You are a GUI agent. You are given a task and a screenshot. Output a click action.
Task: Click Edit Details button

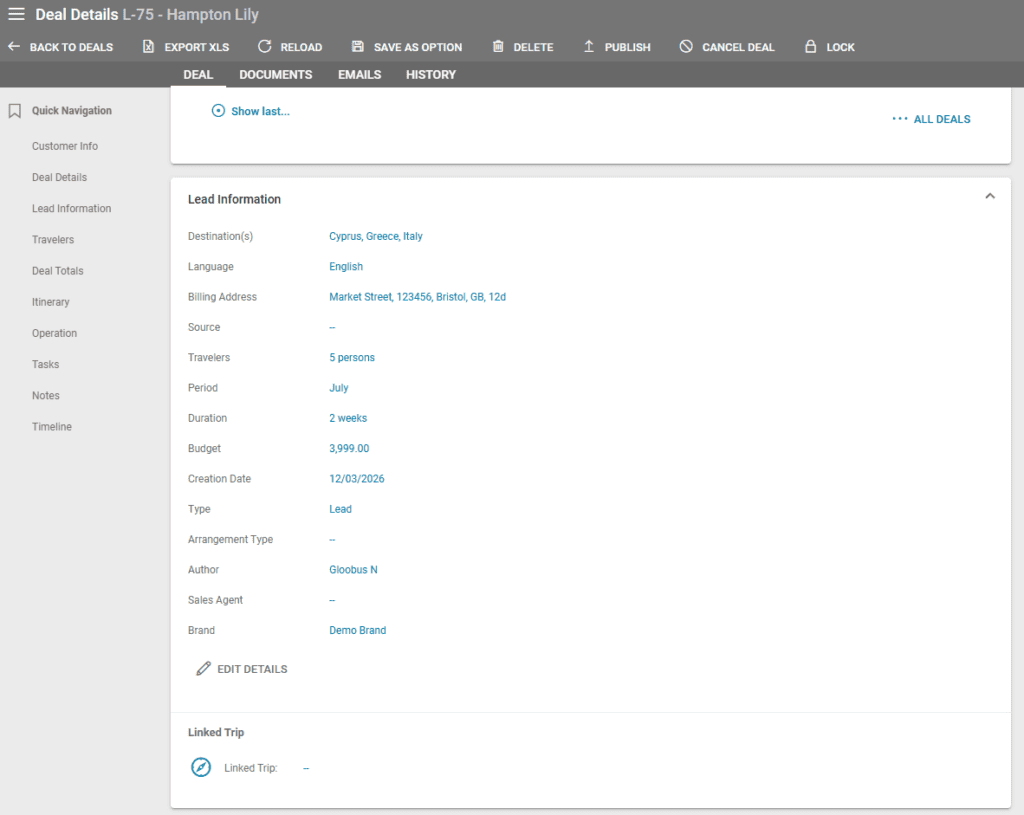[242, 669]
